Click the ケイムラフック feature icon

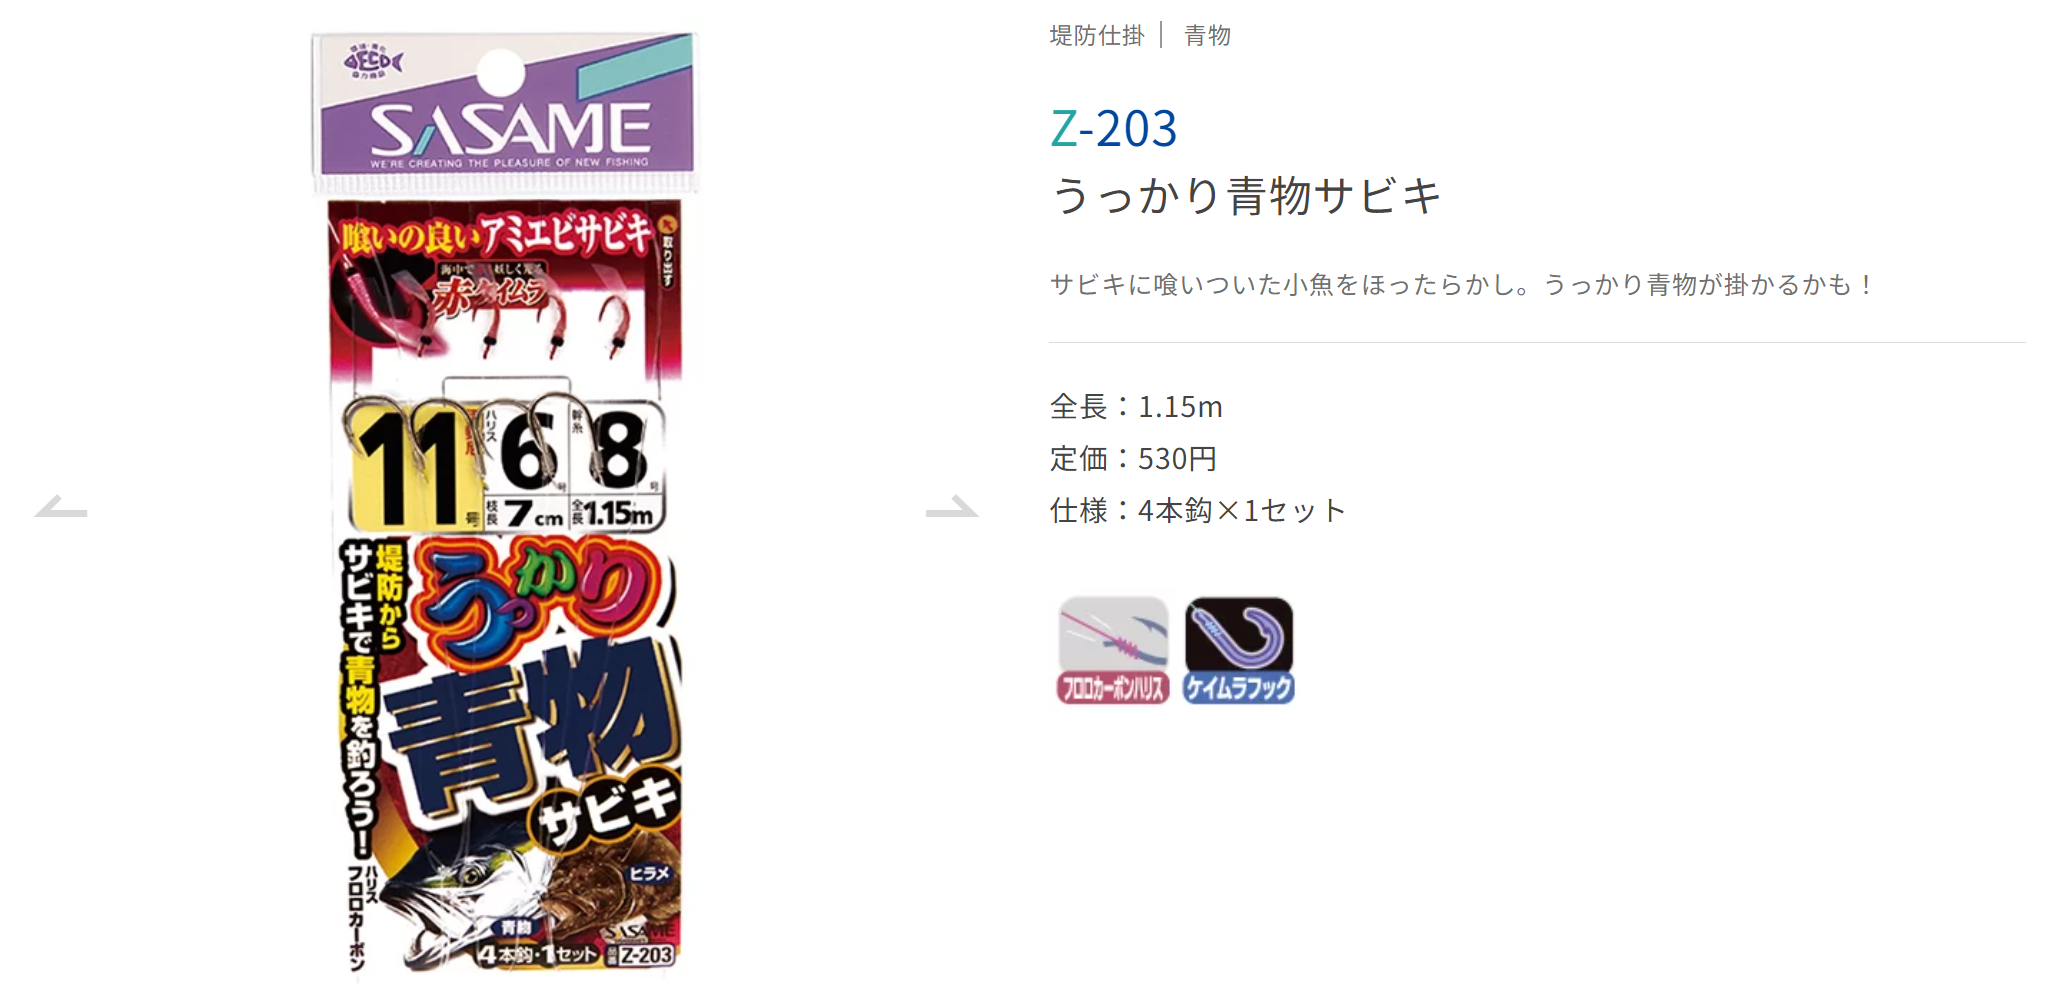point(1239,651)
